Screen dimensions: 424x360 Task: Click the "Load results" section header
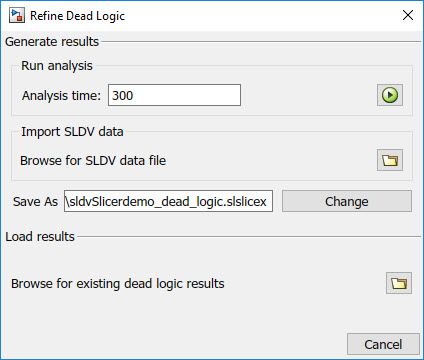pos(40,237)
